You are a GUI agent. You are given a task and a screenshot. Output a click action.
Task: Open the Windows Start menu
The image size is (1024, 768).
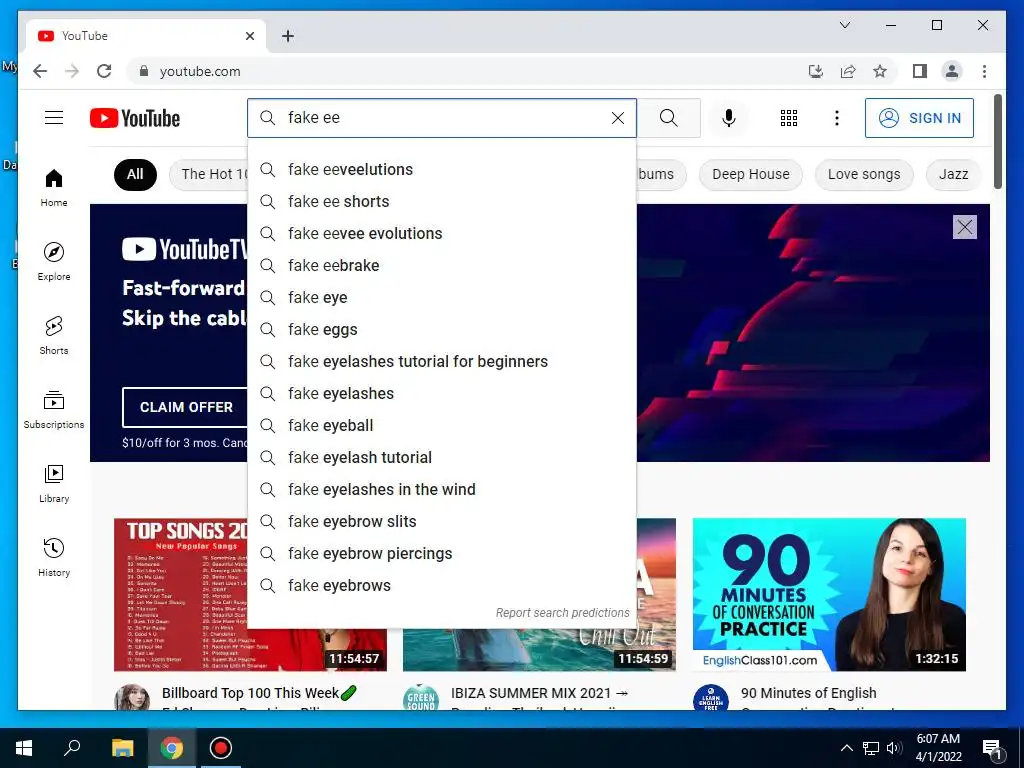[x=24, y=748]
